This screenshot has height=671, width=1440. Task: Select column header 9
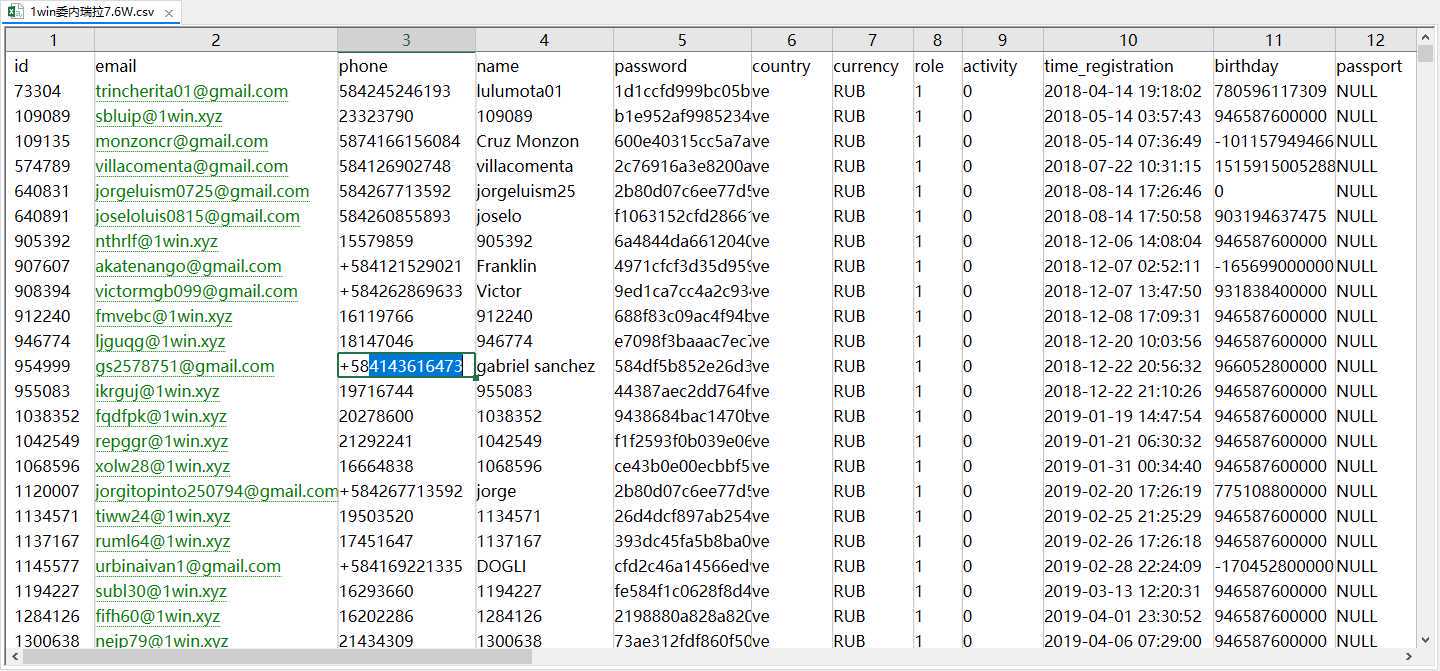point(1003,40)
